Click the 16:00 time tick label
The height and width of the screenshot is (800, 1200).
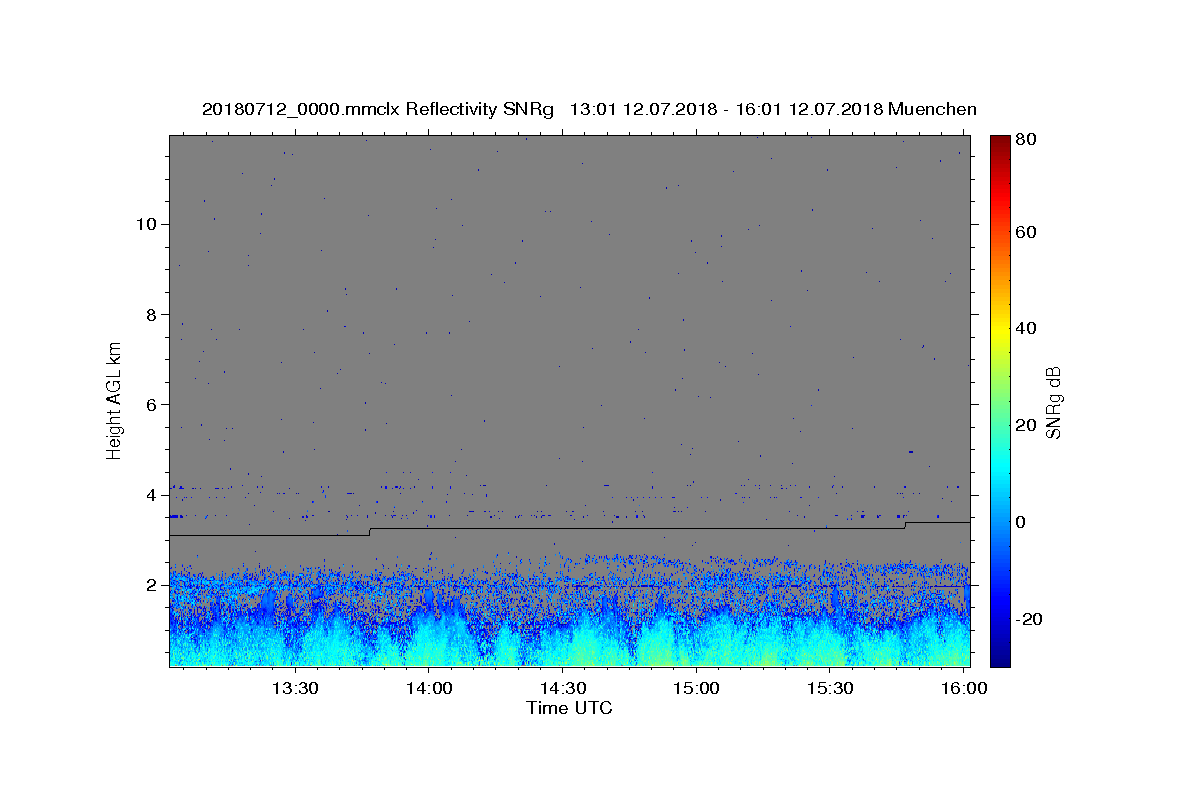[963, 688]
